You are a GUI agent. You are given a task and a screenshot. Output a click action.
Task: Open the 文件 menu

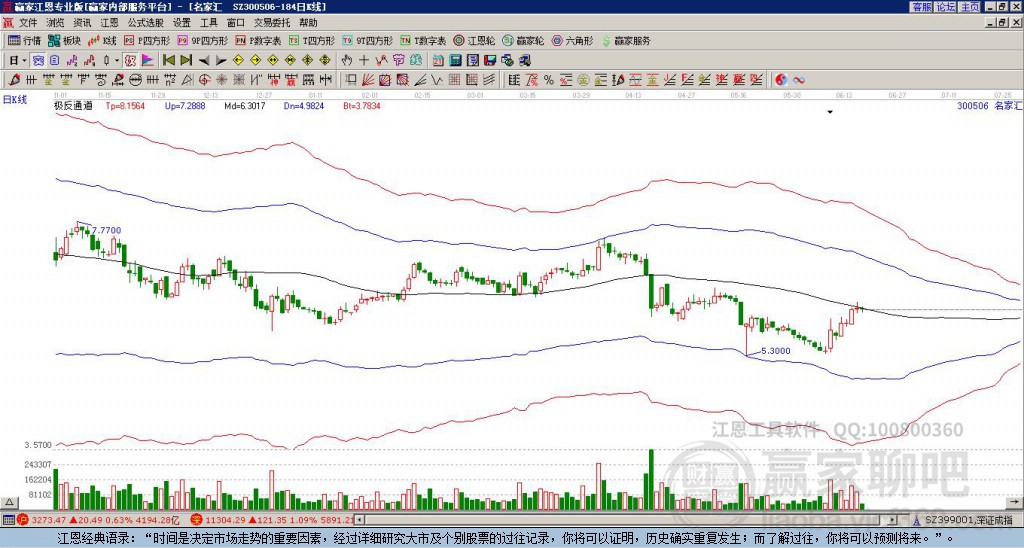[x=28, y=23]
